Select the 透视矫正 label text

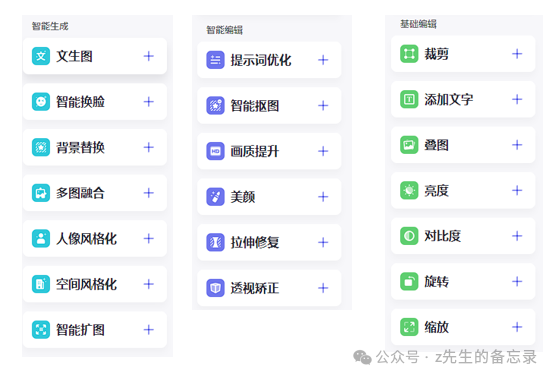point(255,288)
